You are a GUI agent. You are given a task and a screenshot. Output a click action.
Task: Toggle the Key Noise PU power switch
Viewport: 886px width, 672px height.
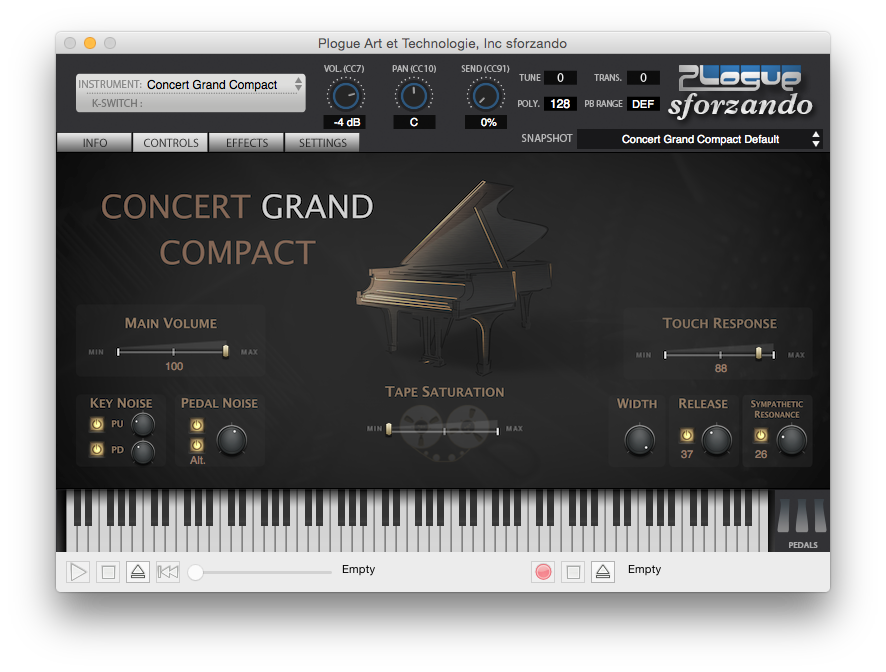tap(97, 424)
